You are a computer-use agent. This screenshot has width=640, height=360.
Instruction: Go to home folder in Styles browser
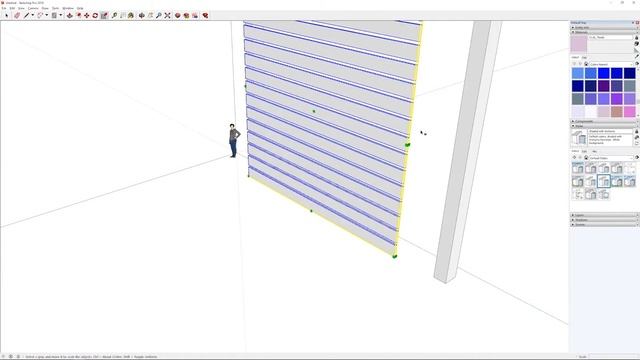pos(586,158)
